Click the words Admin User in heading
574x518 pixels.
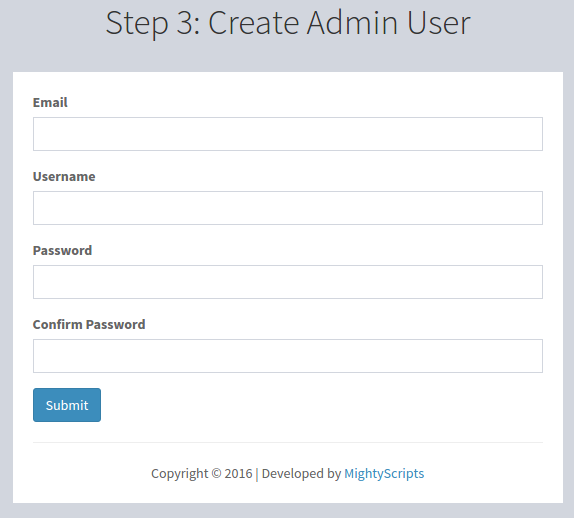388,23
